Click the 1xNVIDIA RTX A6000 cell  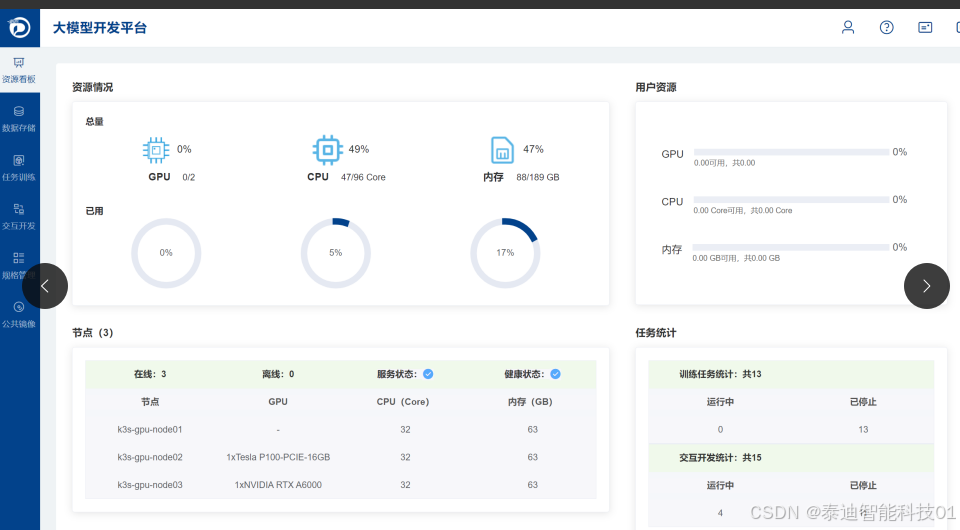pyautogui.click(x=278, y=485)
